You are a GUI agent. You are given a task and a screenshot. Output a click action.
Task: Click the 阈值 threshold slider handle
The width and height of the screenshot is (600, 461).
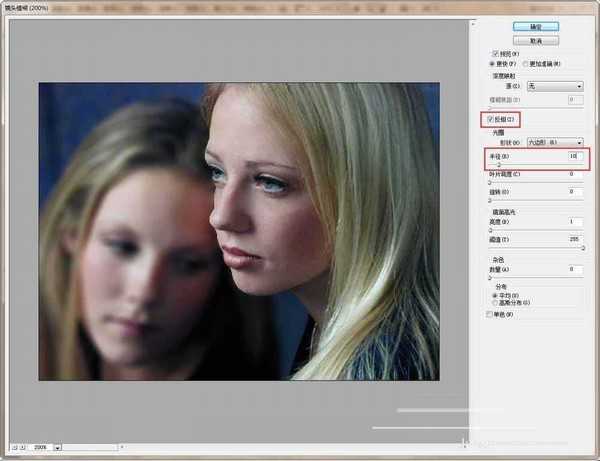(x=583, y=248)
